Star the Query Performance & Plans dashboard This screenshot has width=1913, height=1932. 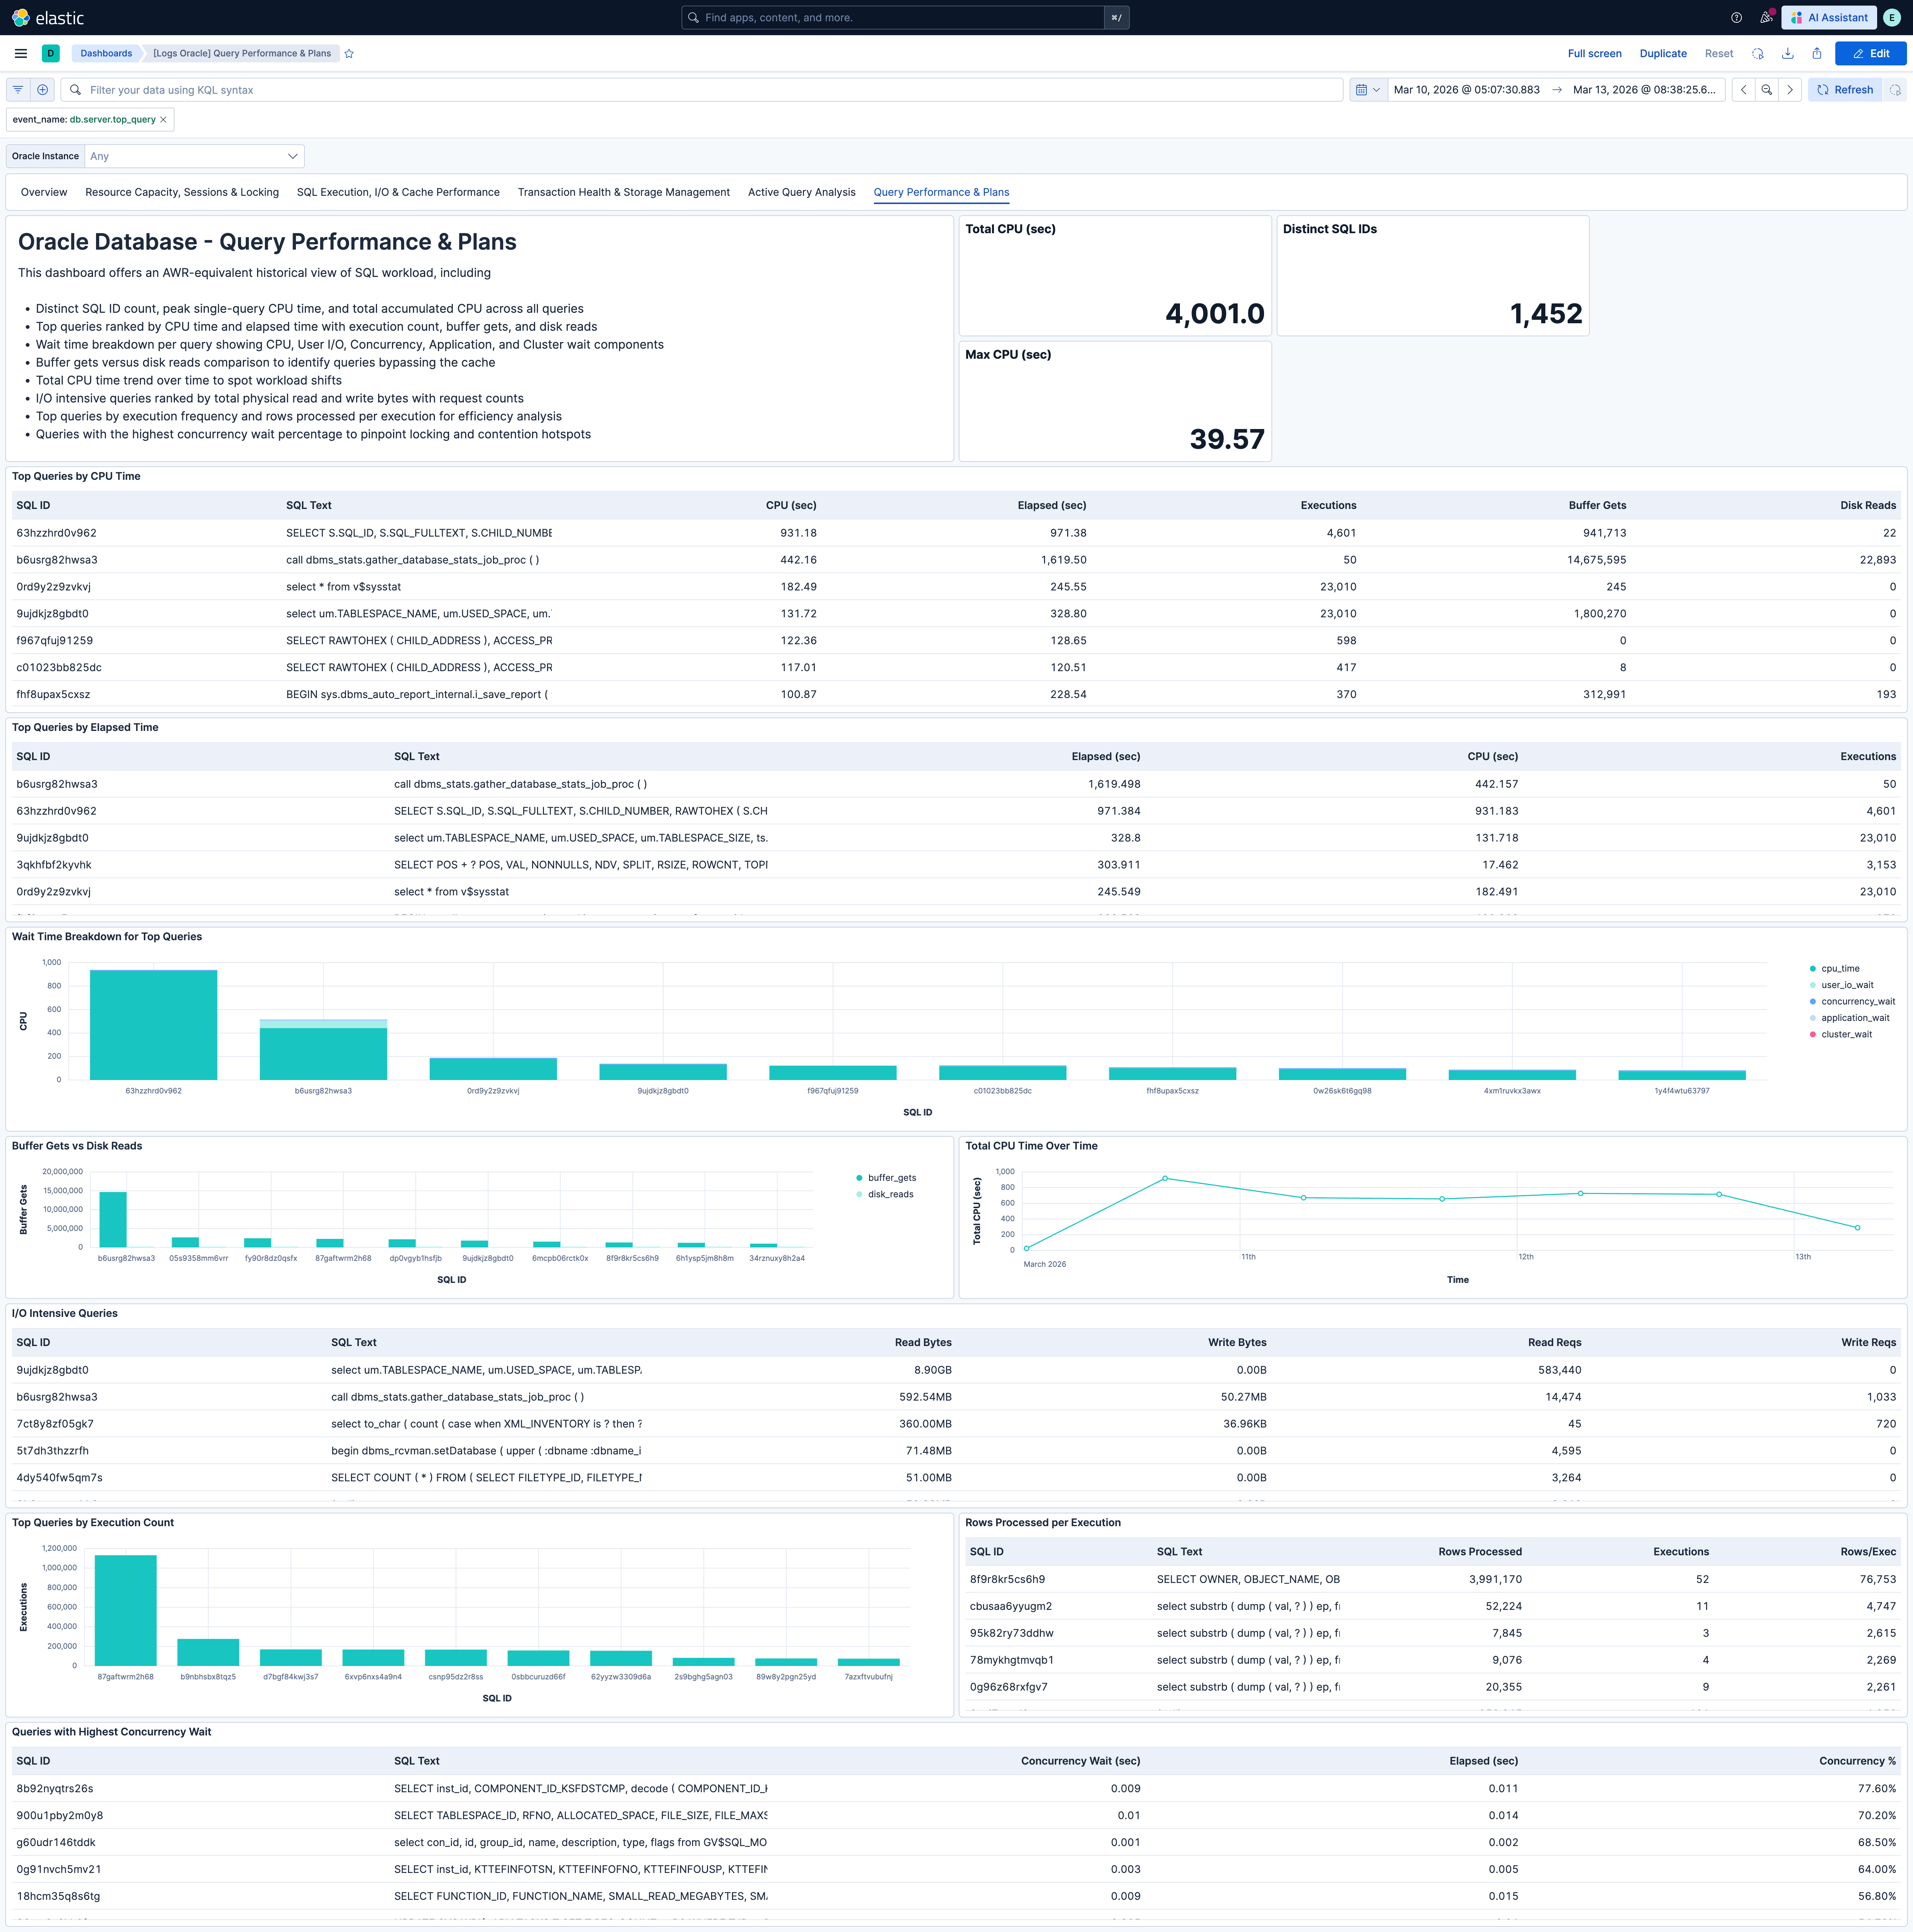point(349,53)
